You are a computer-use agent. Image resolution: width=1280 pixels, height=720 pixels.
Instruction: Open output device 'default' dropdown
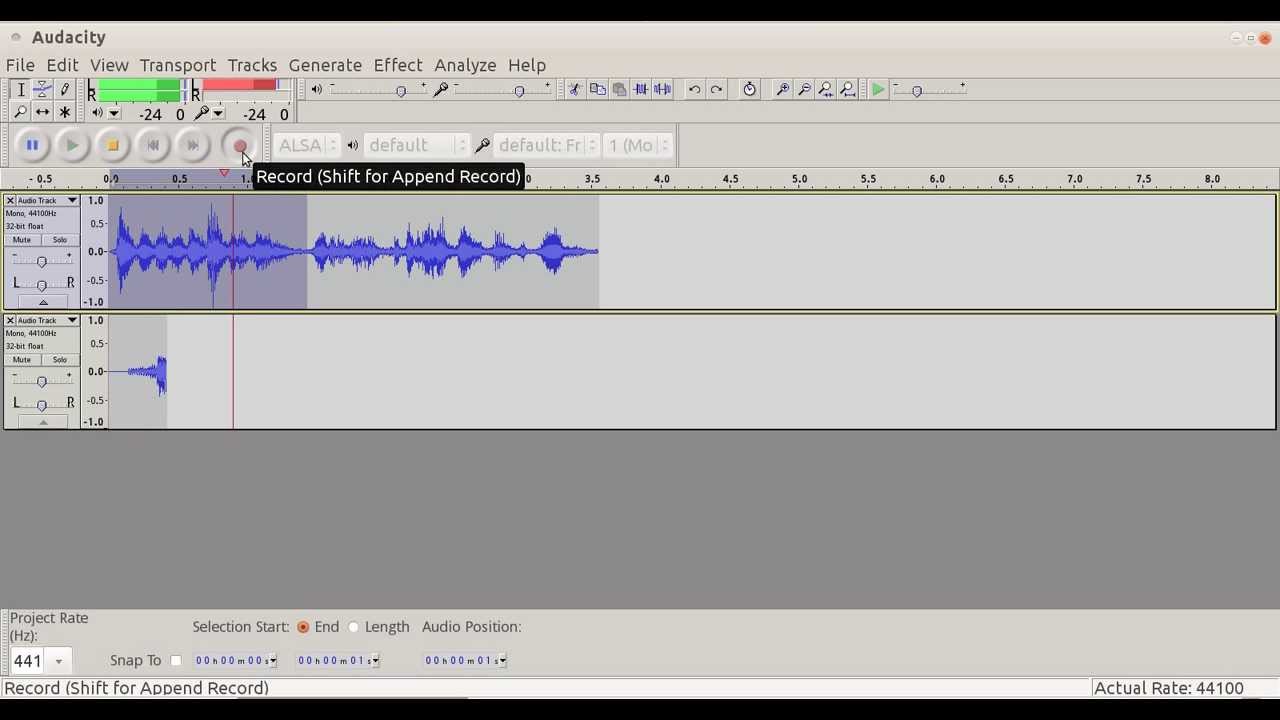pos(417,146)
